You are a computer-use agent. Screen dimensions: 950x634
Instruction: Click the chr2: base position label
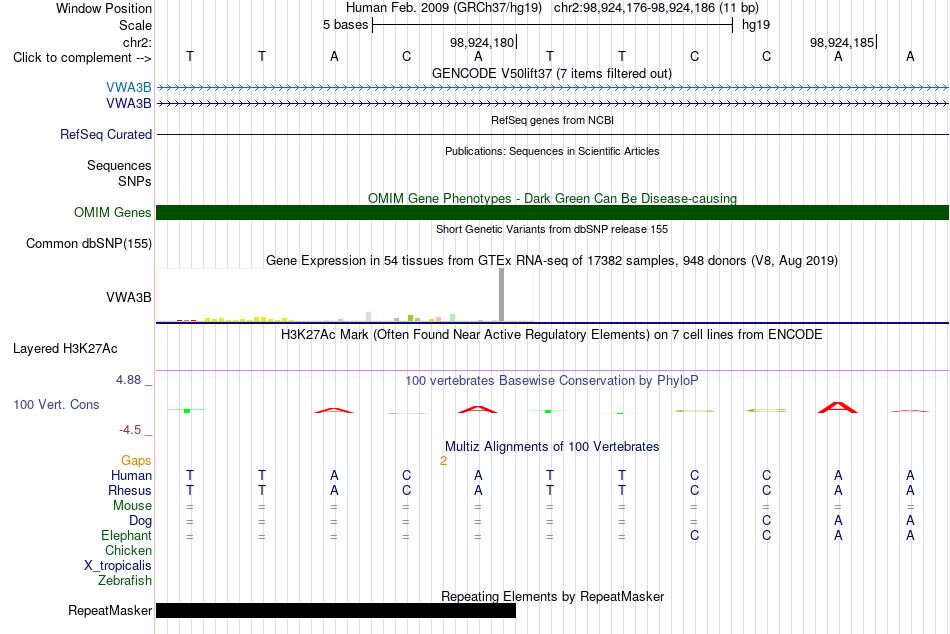[x=137, y=42]
